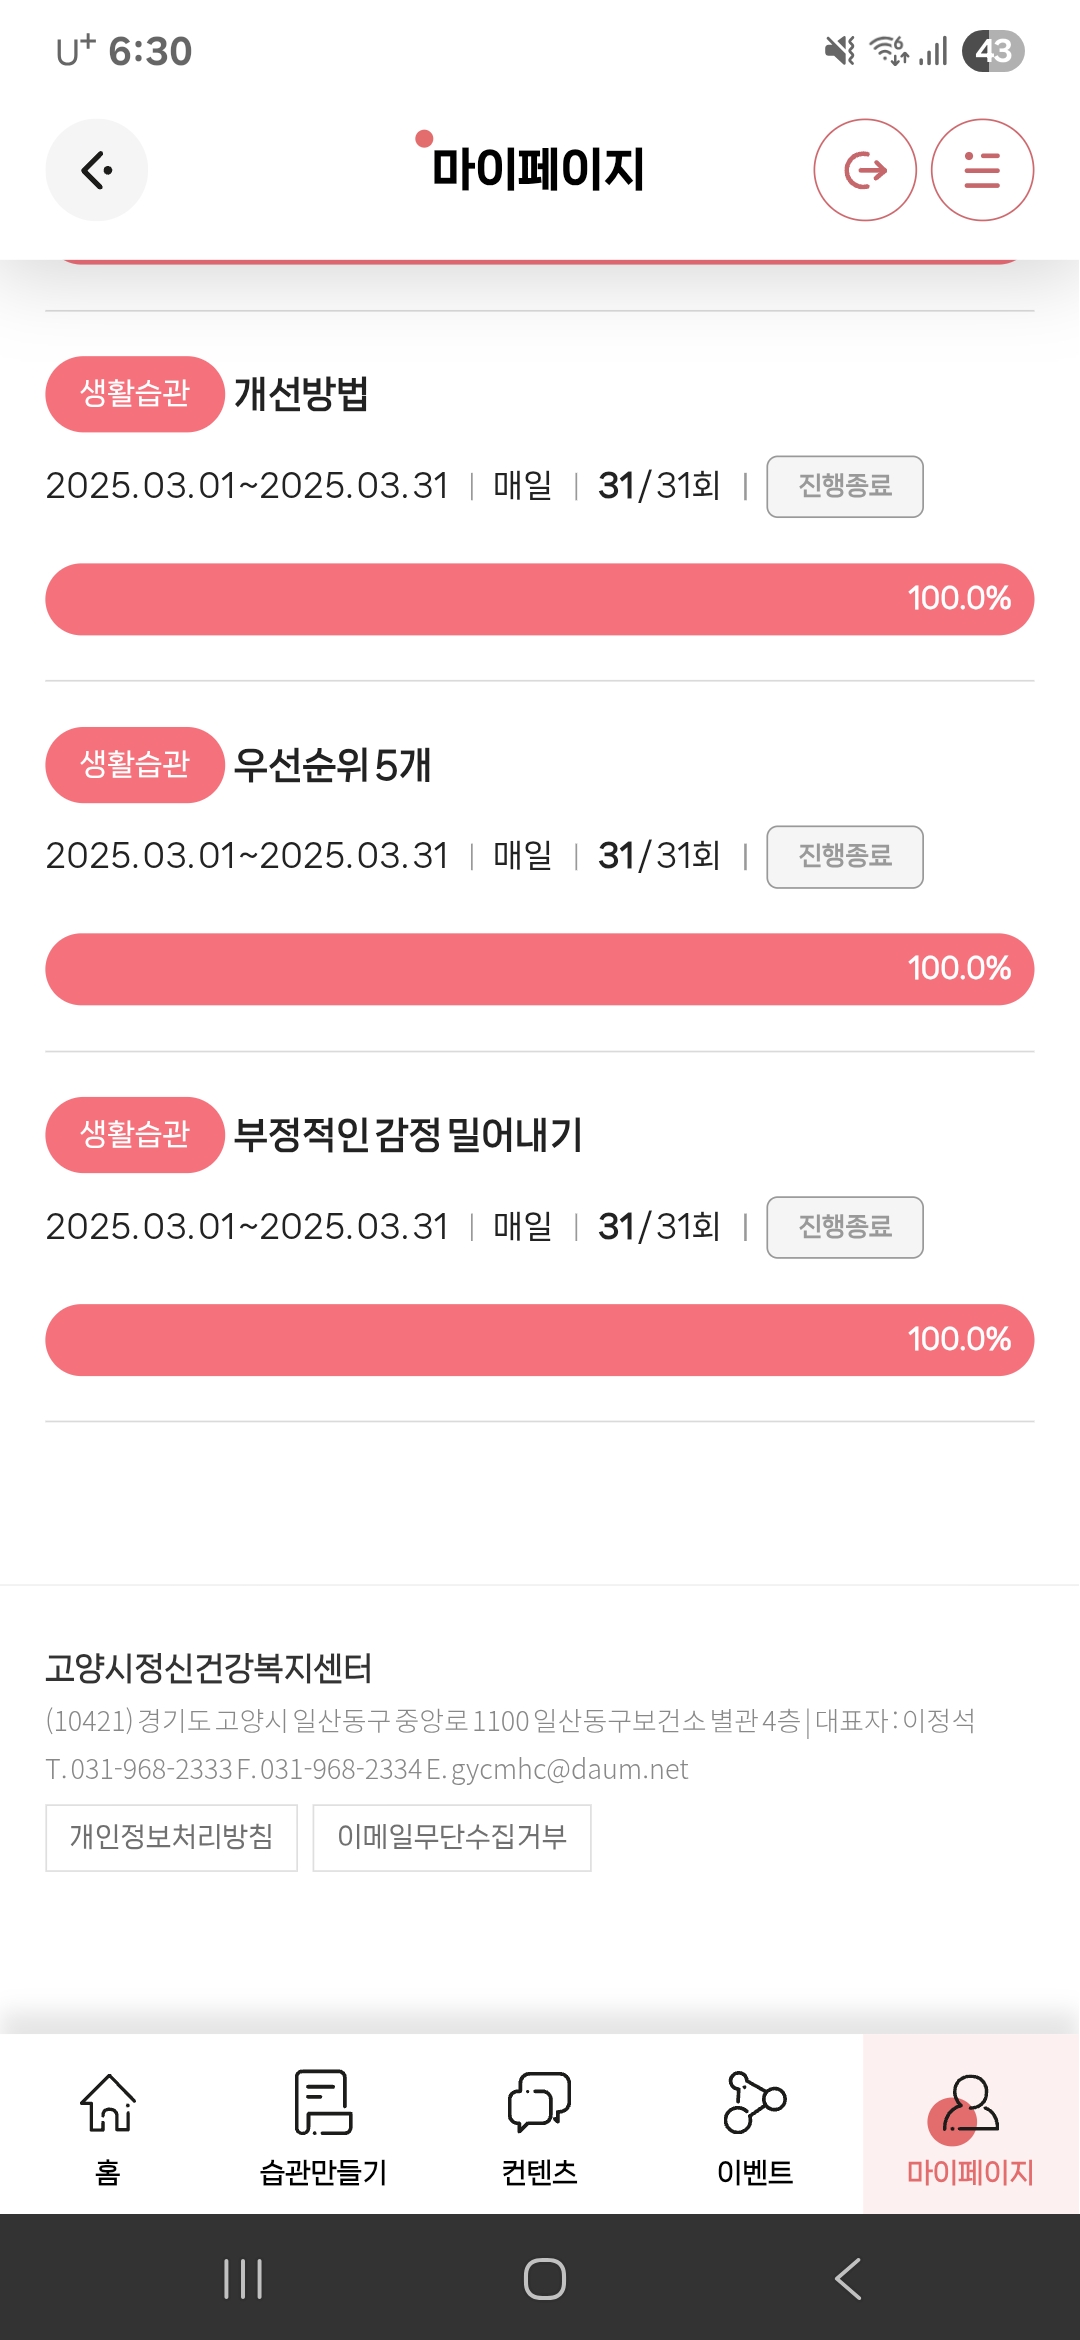Viewport: 1080px width, 2340px height.
Task: Tap 개선방법 100% progress bar
Action: pos(539,599)
